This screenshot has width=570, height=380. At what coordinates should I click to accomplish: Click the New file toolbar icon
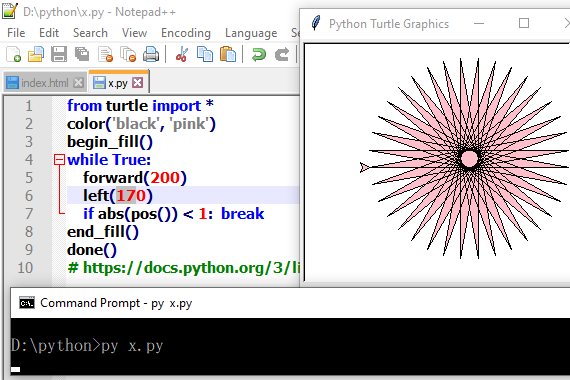(13, 55)
